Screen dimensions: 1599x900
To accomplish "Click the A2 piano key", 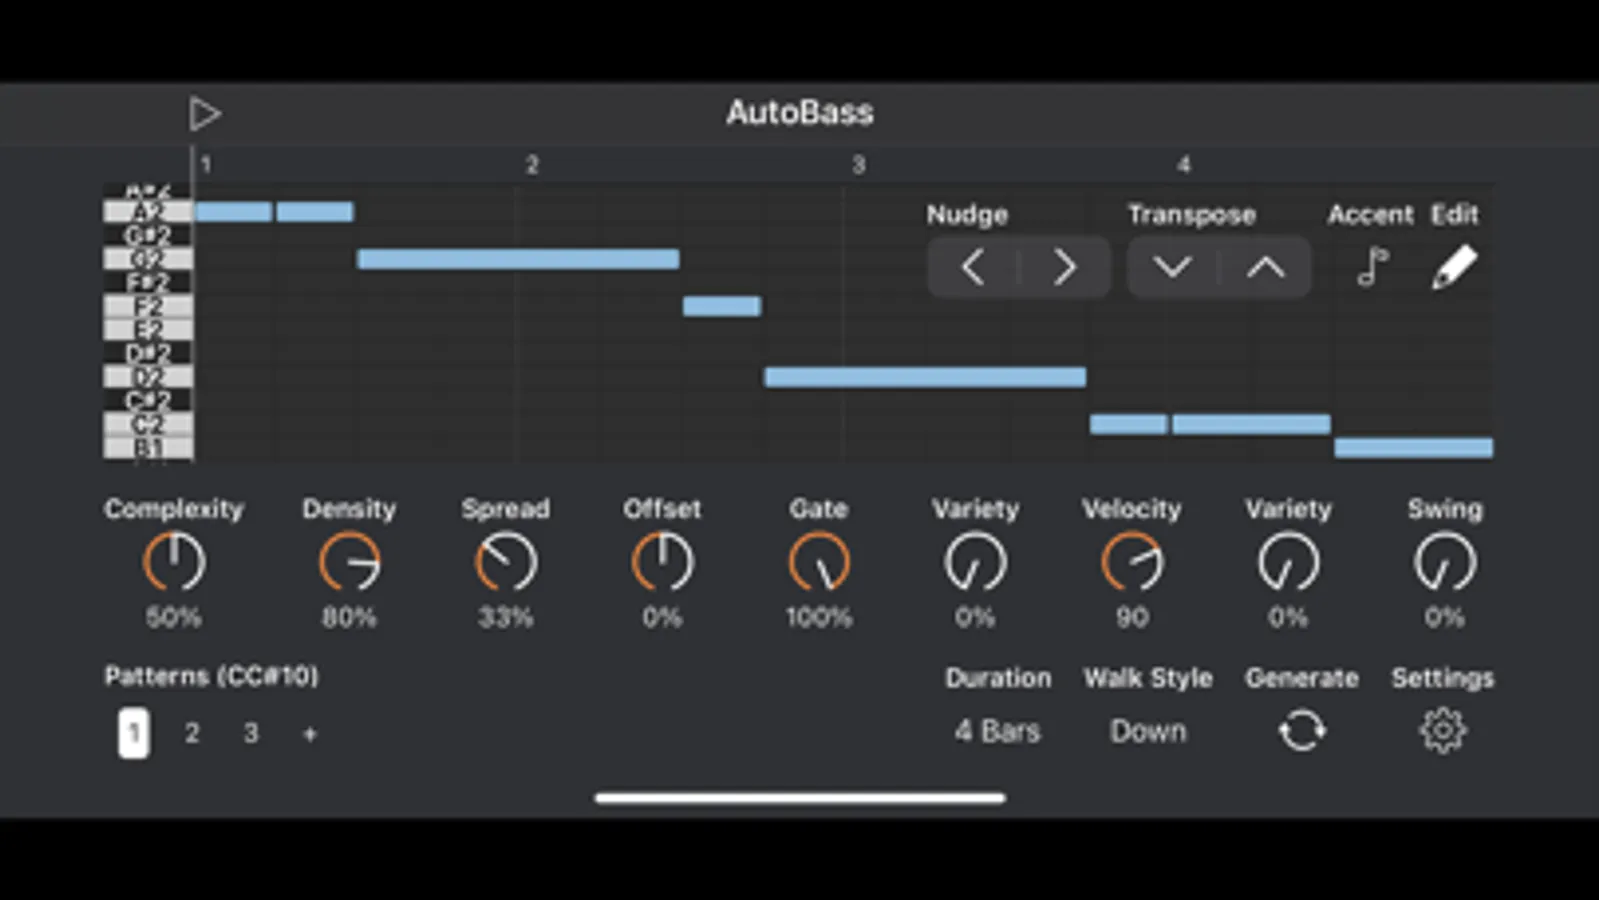I will coord(148,212).
